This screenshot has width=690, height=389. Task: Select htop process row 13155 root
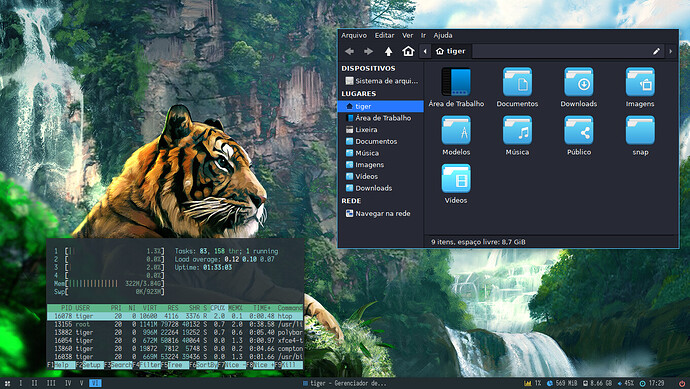[175, 324]
